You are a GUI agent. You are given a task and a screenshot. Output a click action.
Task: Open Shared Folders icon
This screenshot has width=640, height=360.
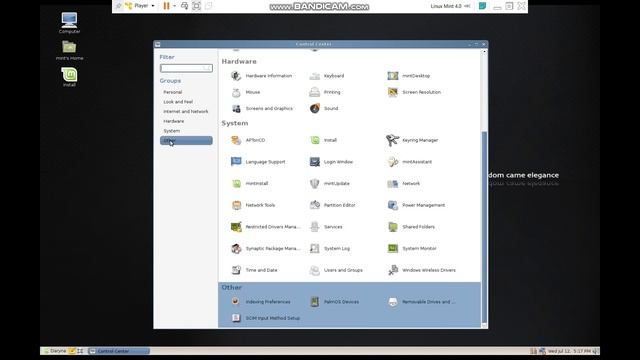click(x=393, y=227)
